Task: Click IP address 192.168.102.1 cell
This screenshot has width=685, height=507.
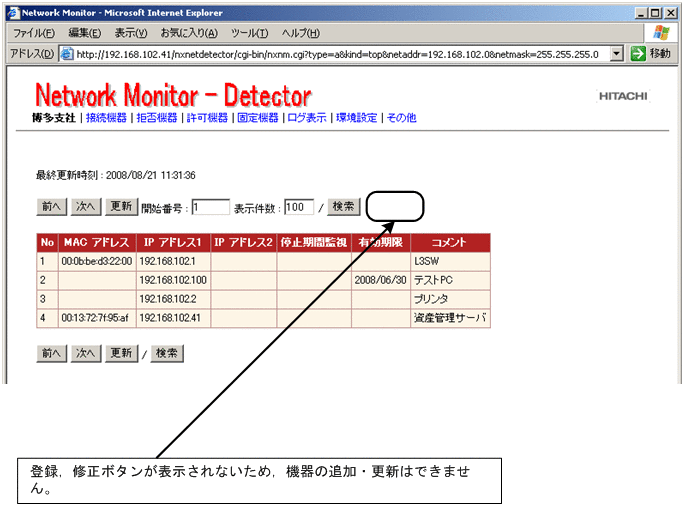Action: point(173,262)
